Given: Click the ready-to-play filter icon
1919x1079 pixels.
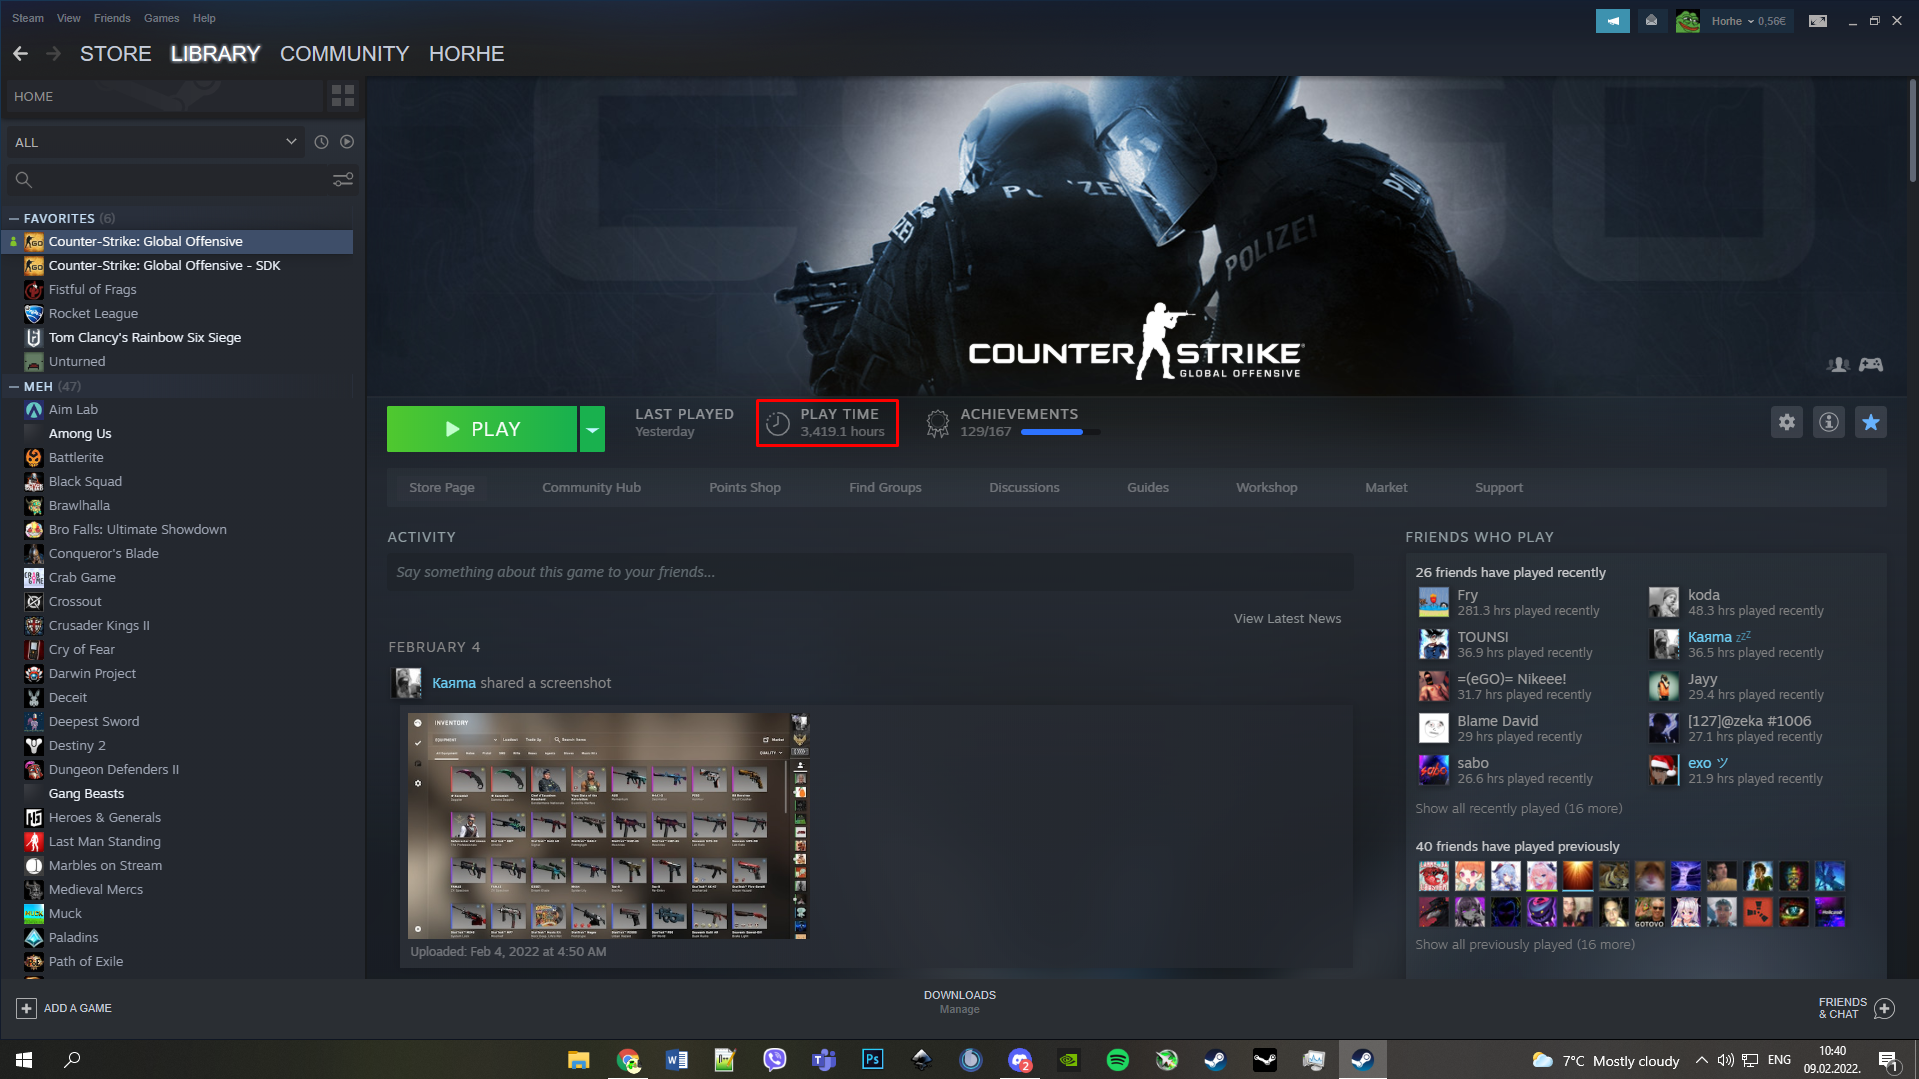Looking at the screenshot, I should 347,142.
